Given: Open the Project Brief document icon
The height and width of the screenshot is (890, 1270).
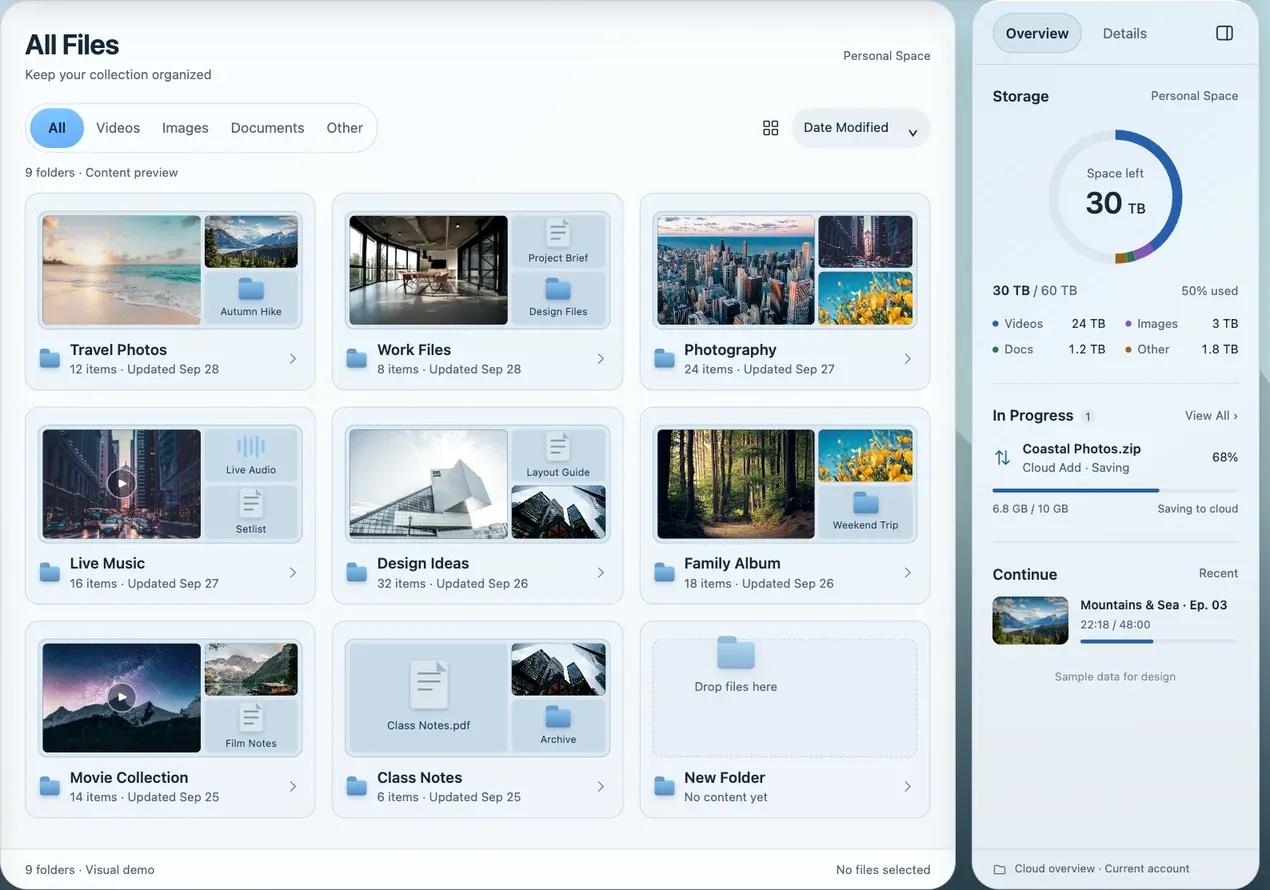Looking at the screenshot, I should tap(558, 233).
